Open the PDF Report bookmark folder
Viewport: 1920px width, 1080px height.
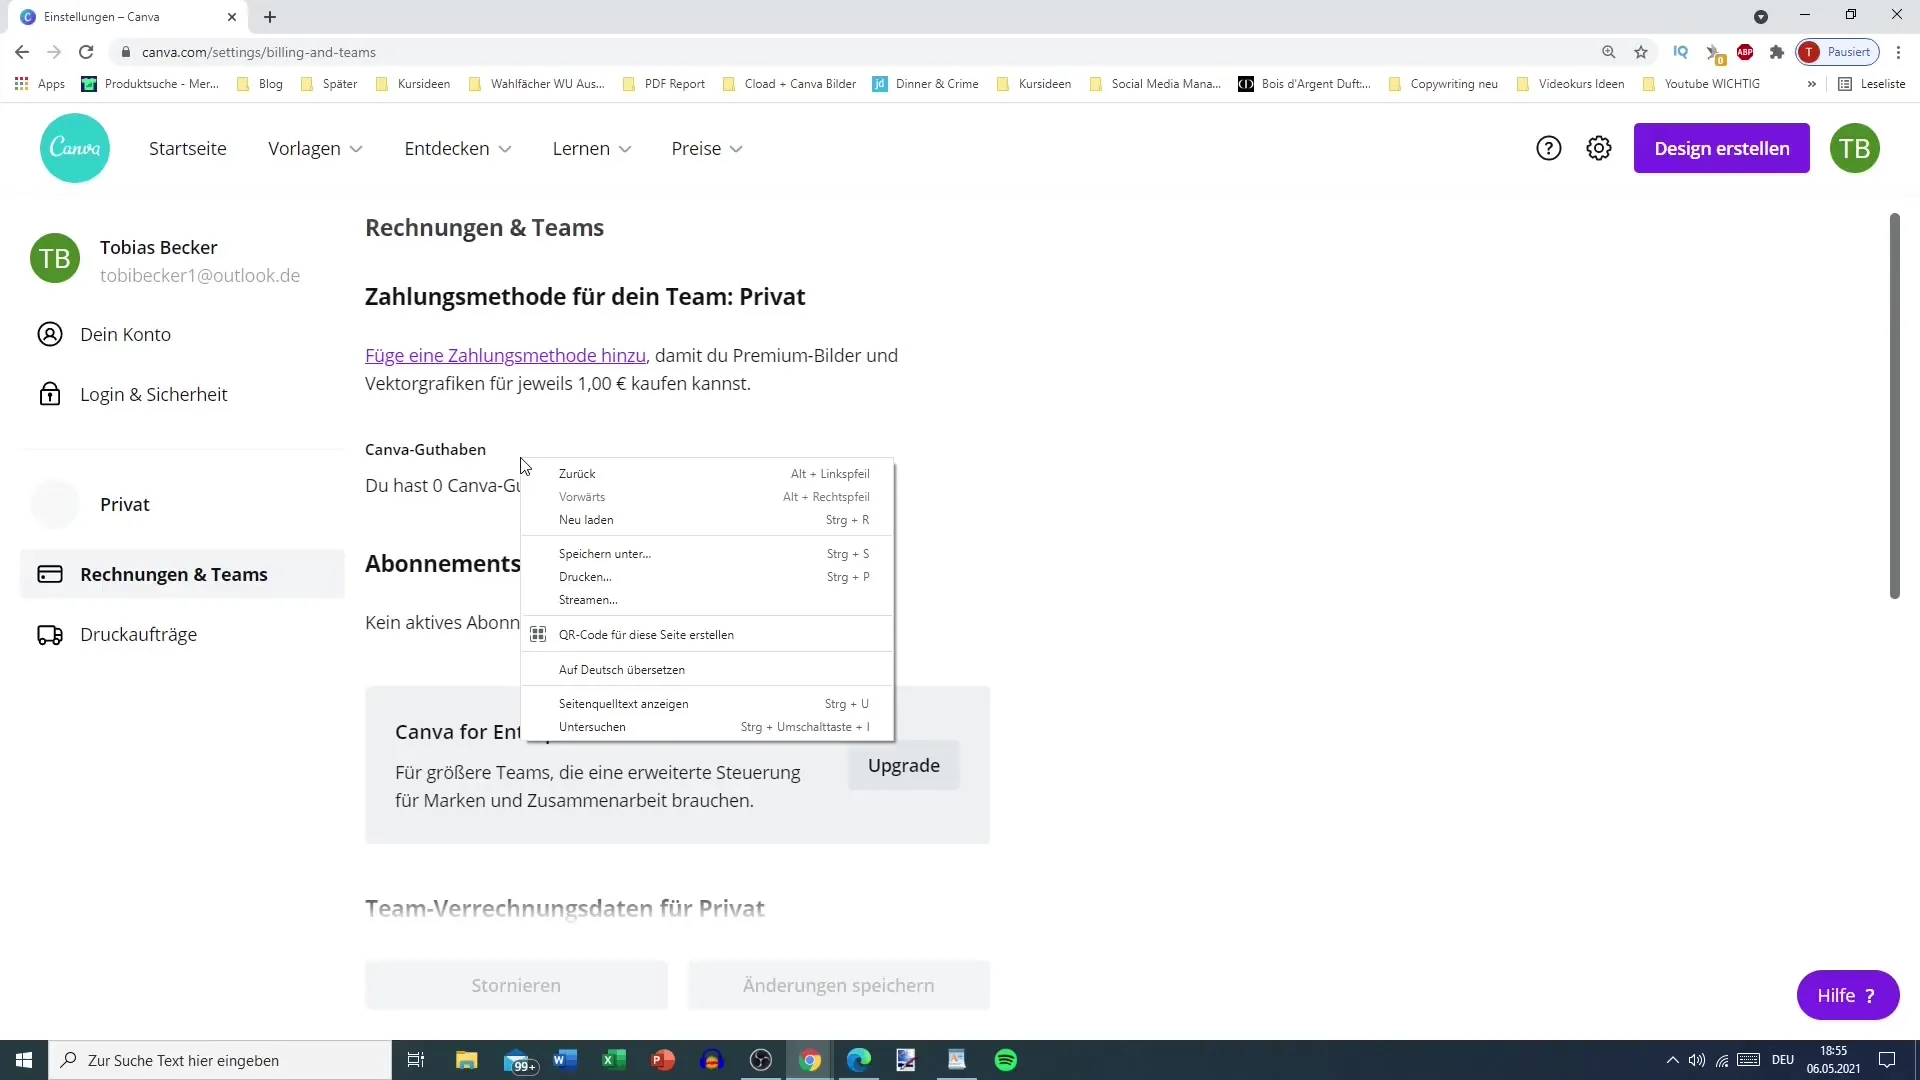(664, 84)
